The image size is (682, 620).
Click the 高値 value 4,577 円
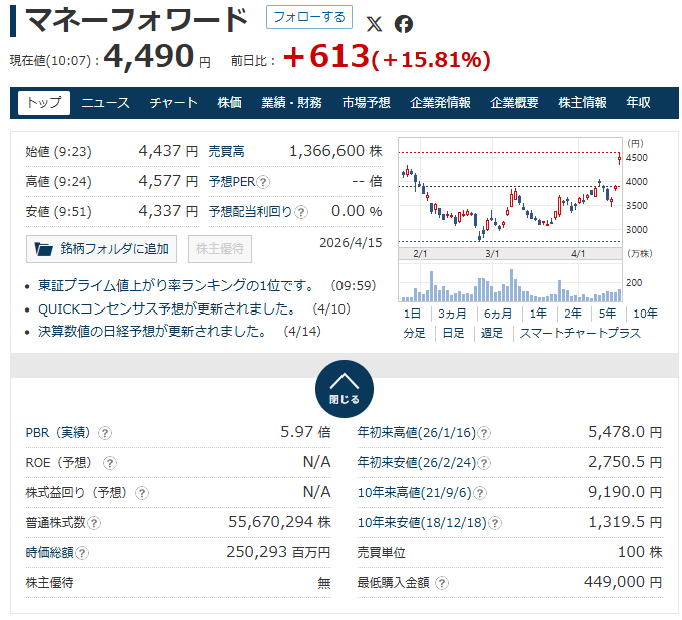click(x=168, y=181)
